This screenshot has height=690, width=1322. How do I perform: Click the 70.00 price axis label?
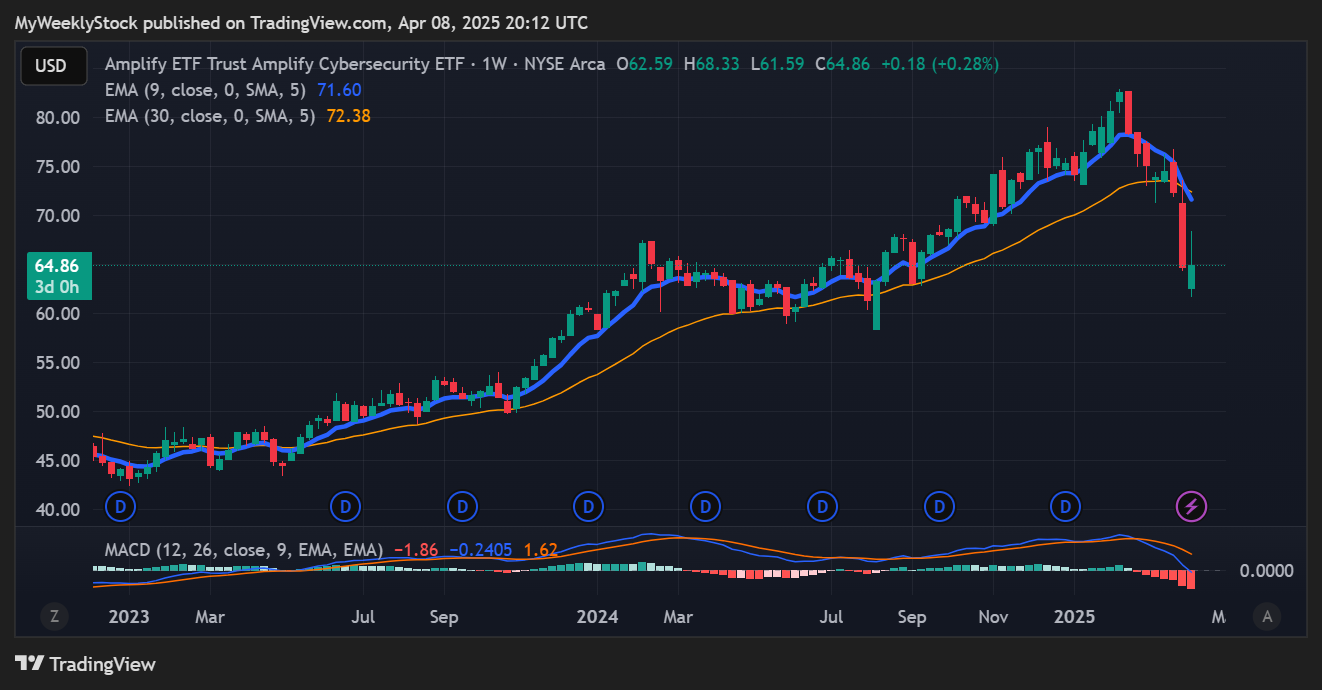coord(57,216)
